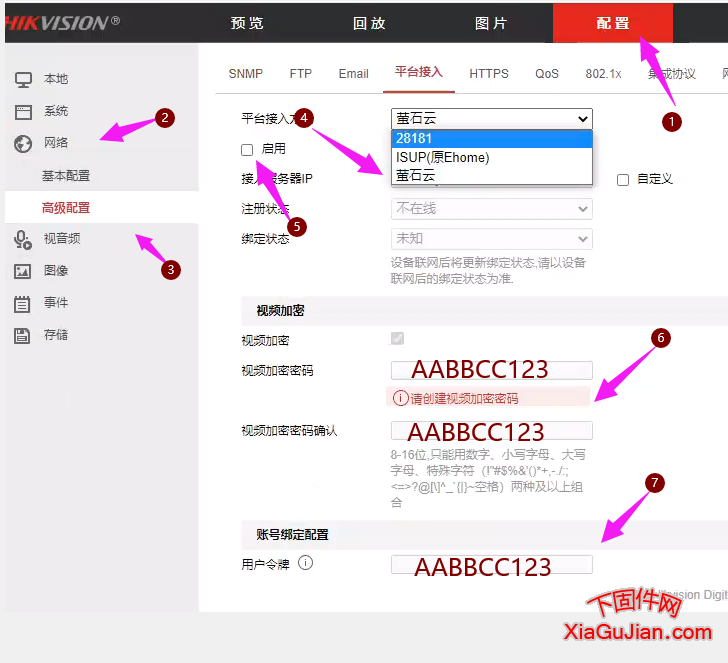Switch to the 平台接入 tab
Viewport: 728px width, 663px height.
(x=419, y=72)
